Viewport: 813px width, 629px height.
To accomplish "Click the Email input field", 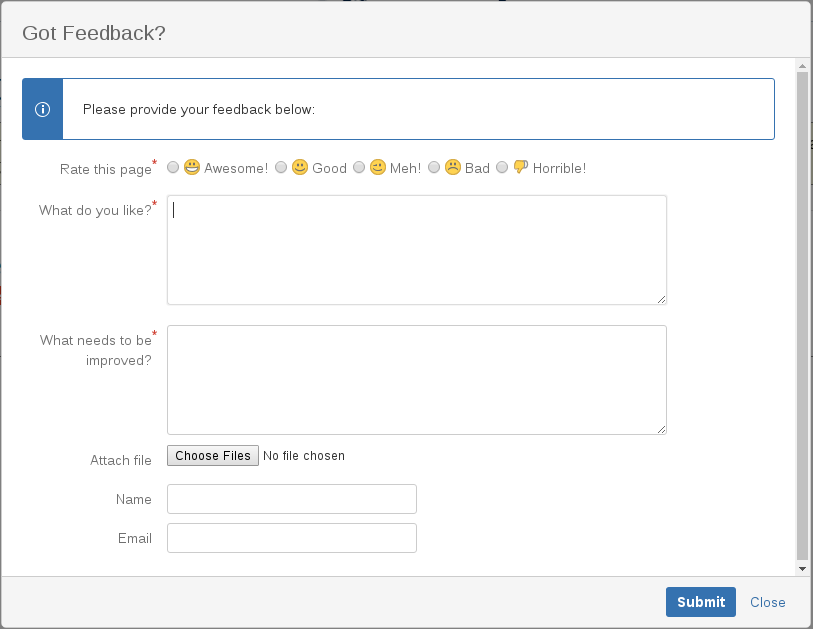I will tap(290, 538).
